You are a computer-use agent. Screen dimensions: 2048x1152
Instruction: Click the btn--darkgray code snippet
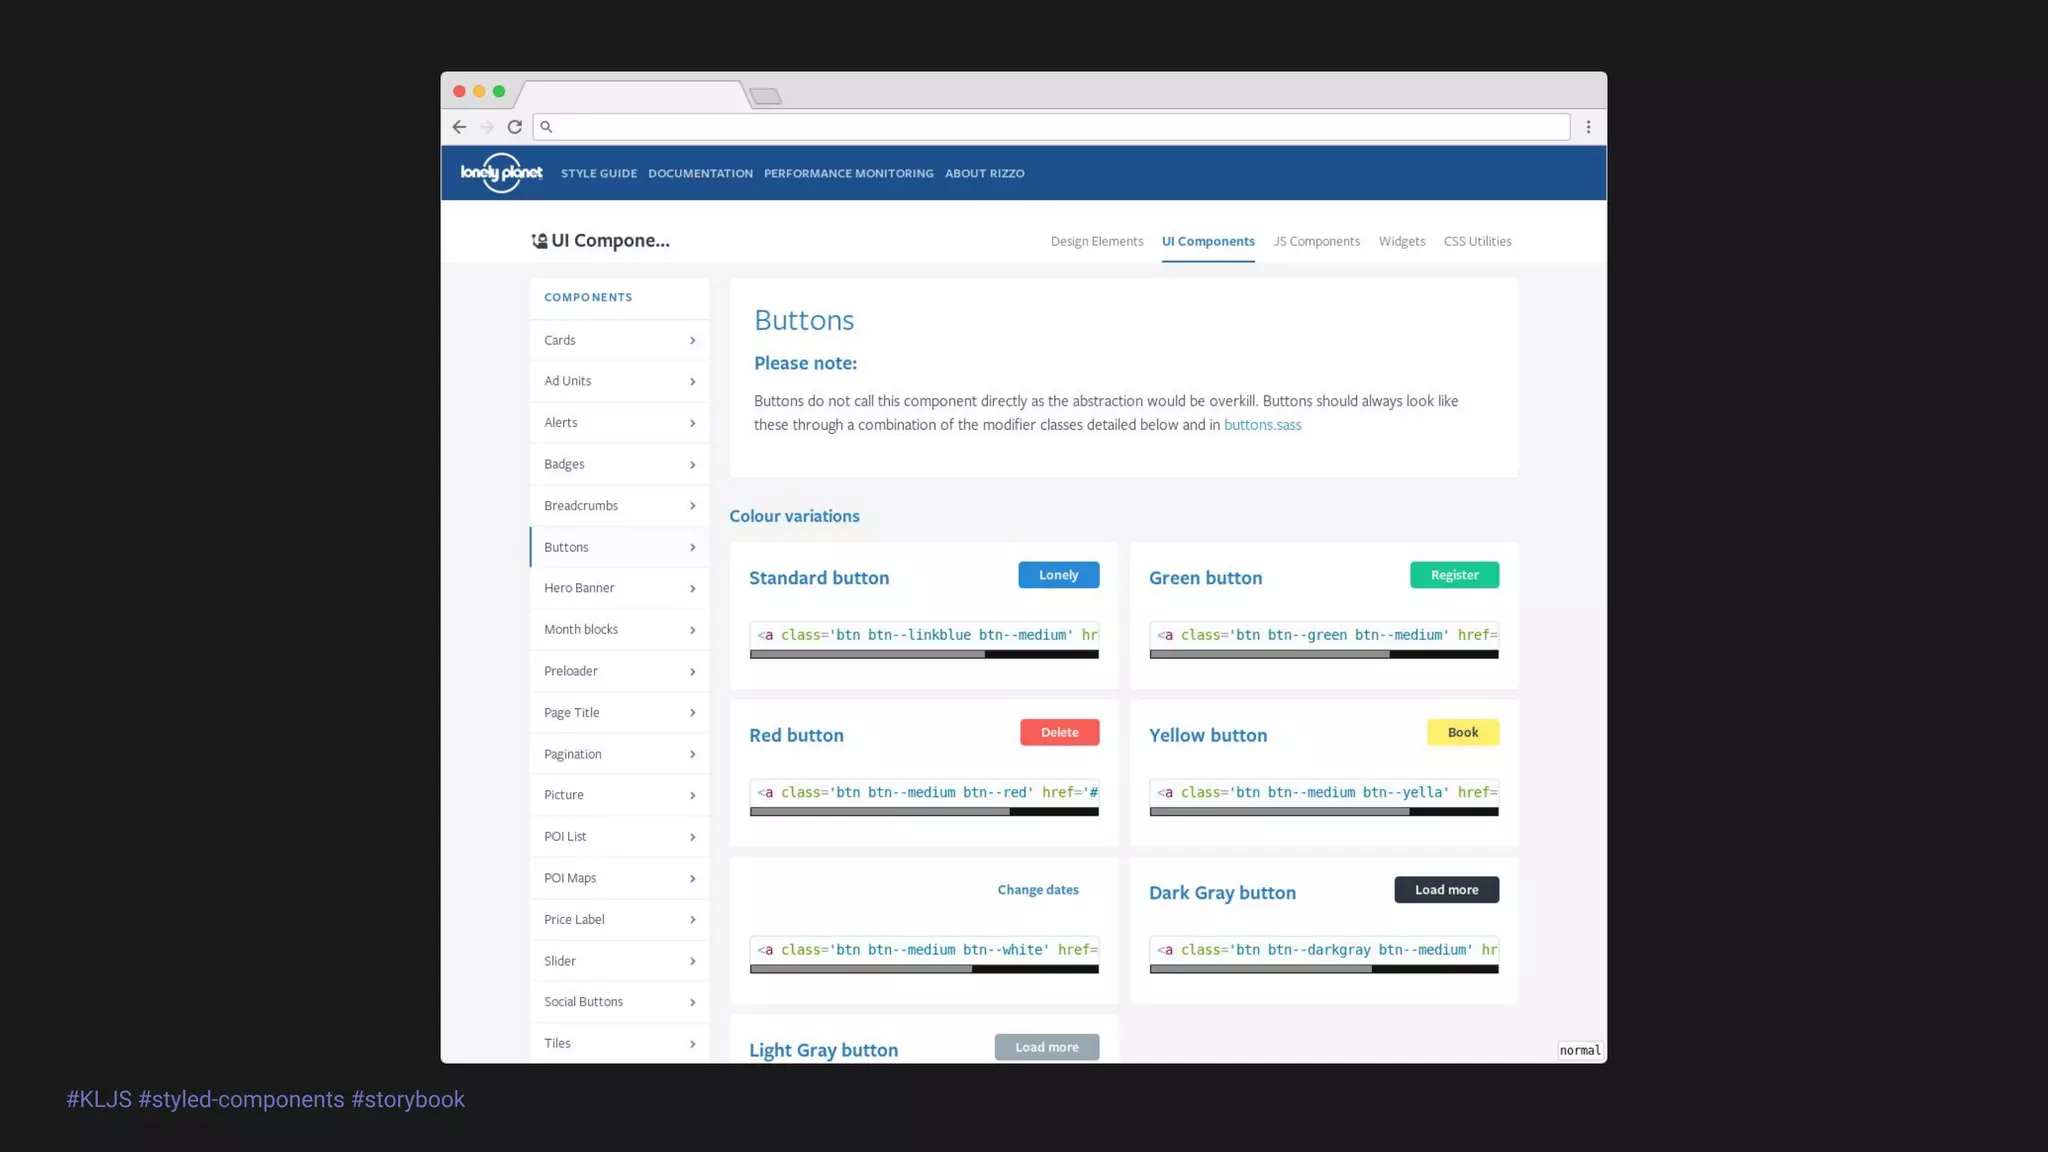click(1324, 950)
